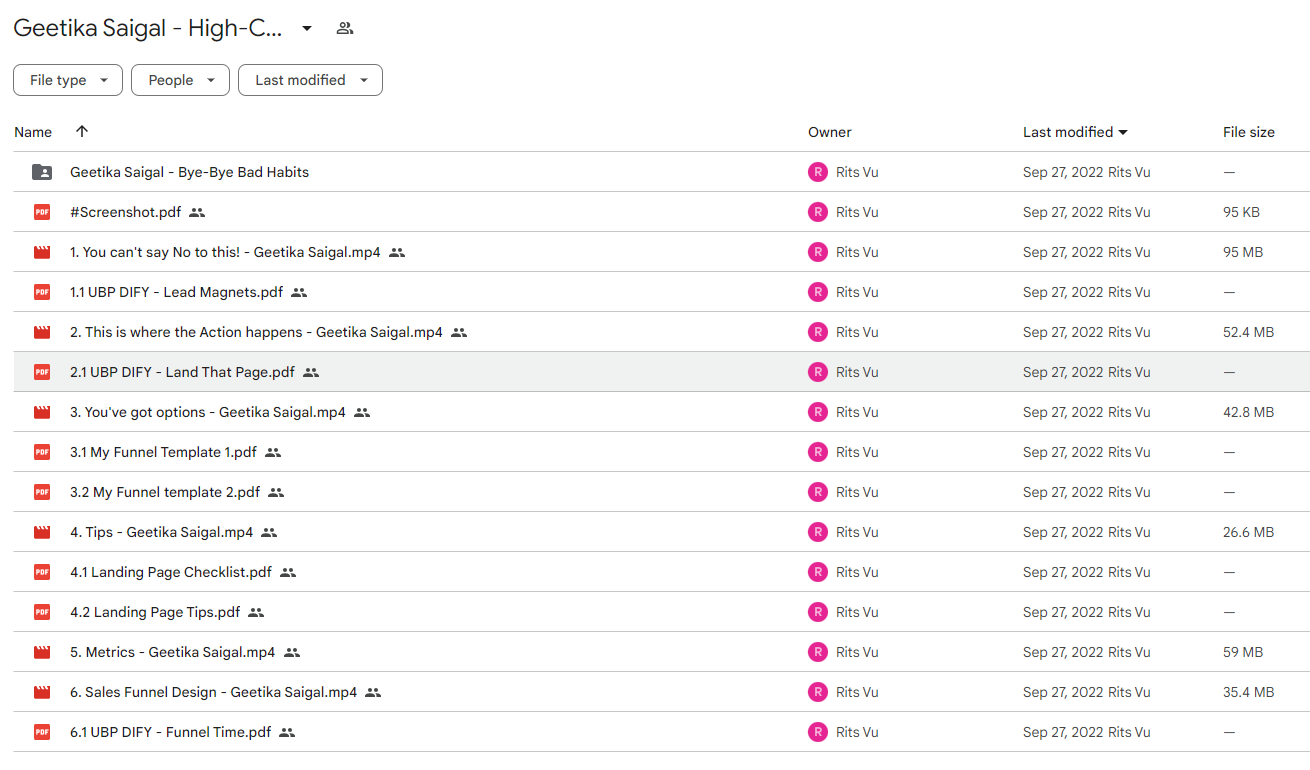1310x770 pixels.
Task: Select 5. Metrics - Geetika Saigal.mp4
Action: (172, 652)
